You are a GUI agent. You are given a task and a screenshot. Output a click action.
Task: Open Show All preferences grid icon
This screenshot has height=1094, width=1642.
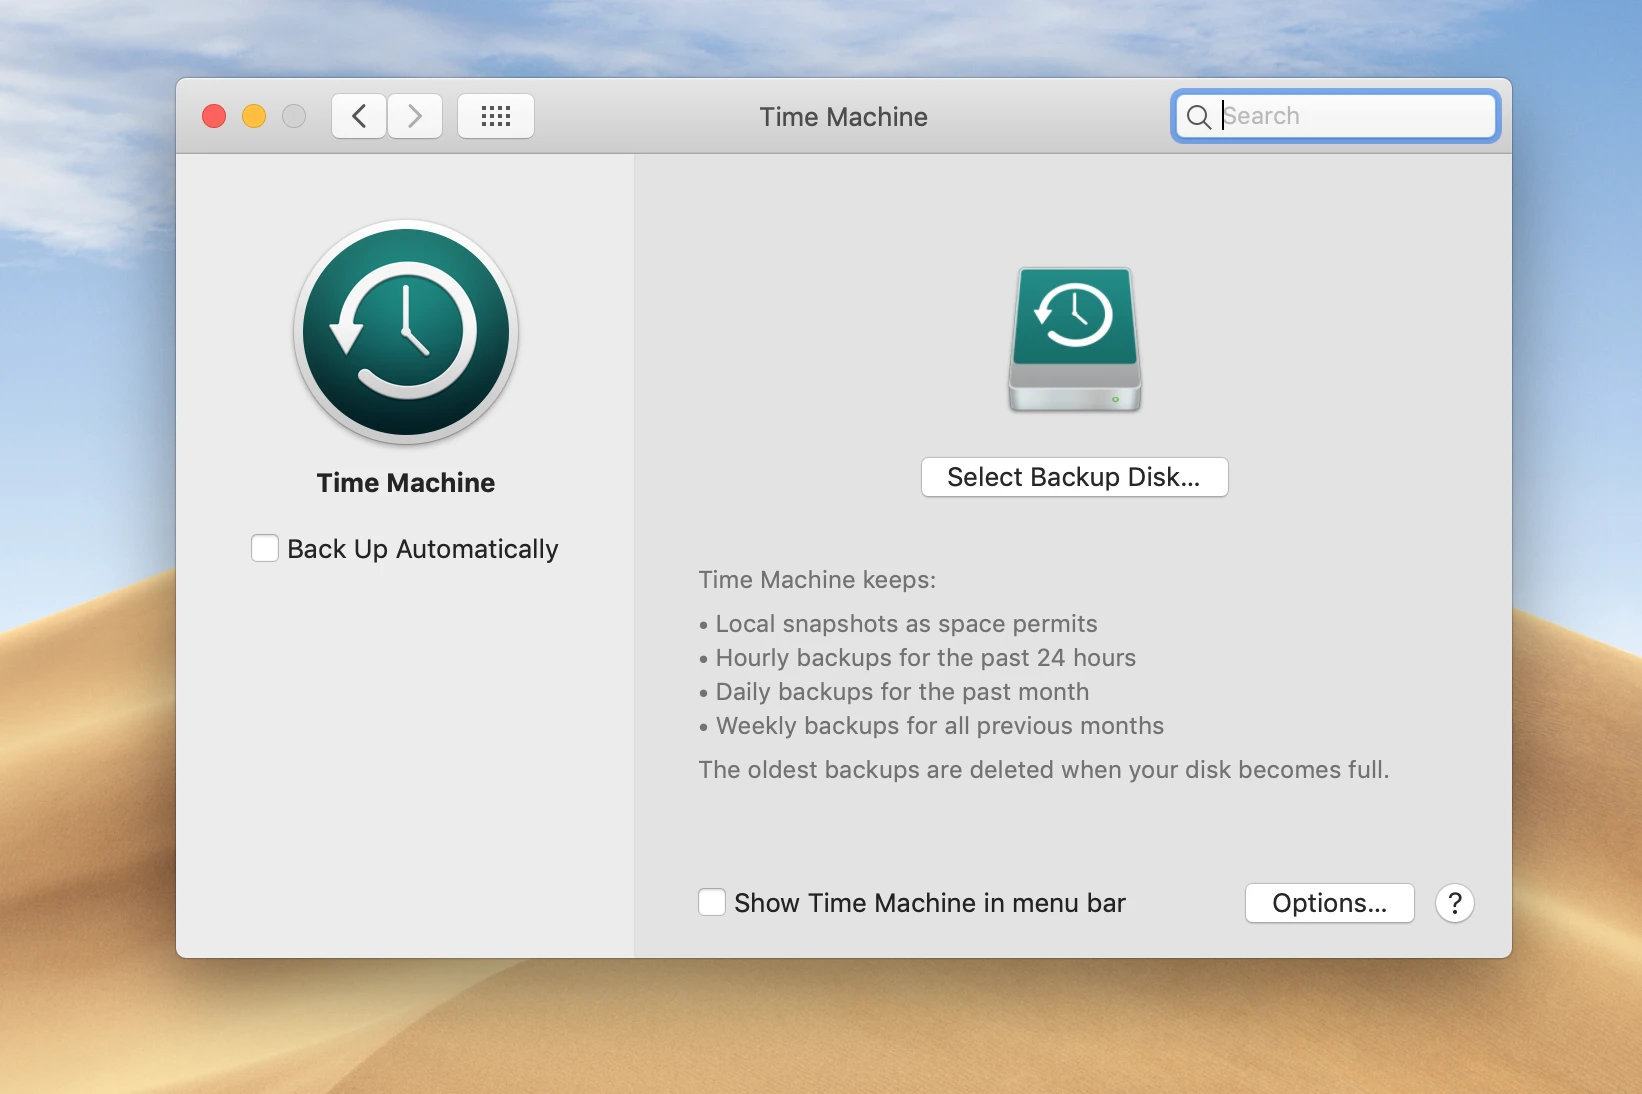(x=494, y=116)
